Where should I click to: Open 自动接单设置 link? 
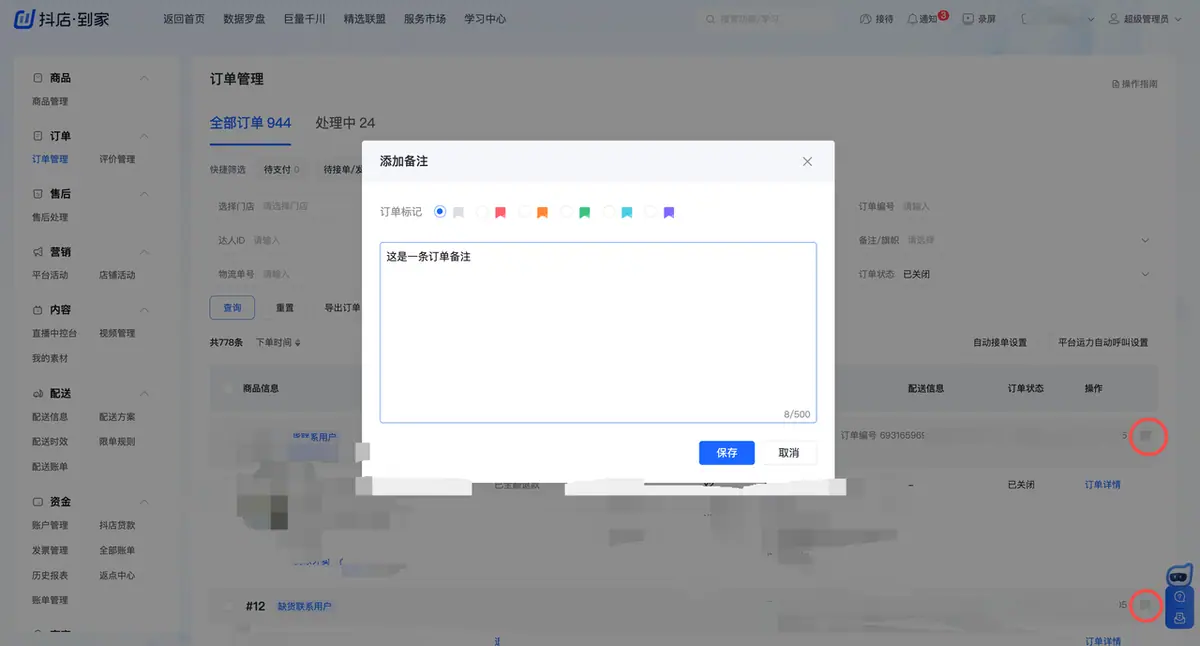click(1000, 342)
